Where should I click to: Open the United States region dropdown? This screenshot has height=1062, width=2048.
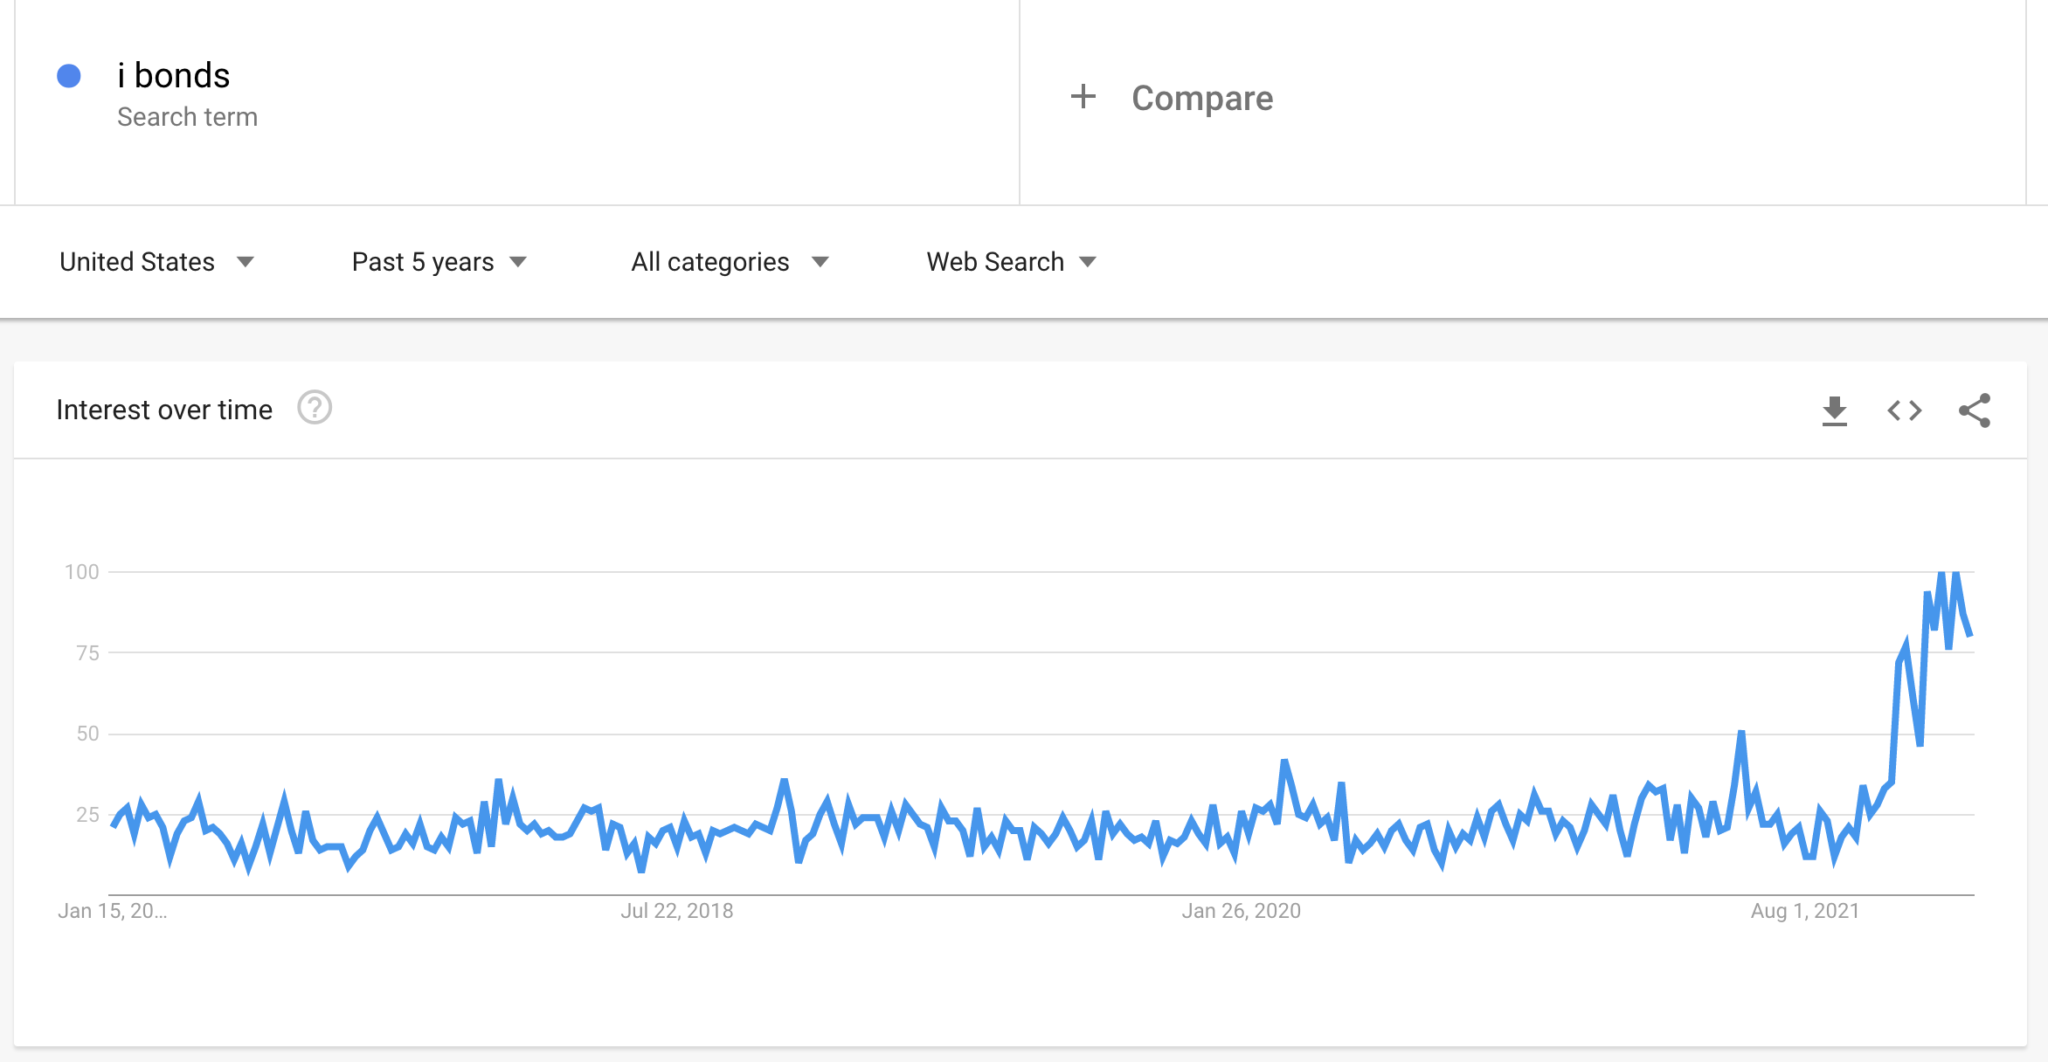(156, 262)
